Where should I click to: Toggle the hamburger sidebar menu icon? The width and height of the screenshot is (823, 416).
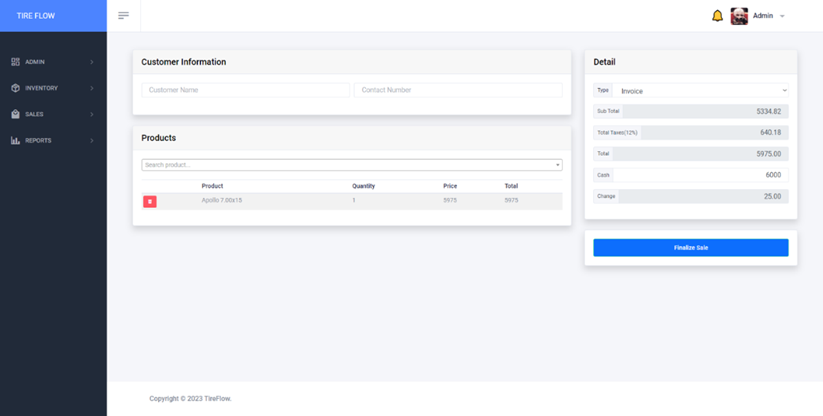[x=123, y=16]
